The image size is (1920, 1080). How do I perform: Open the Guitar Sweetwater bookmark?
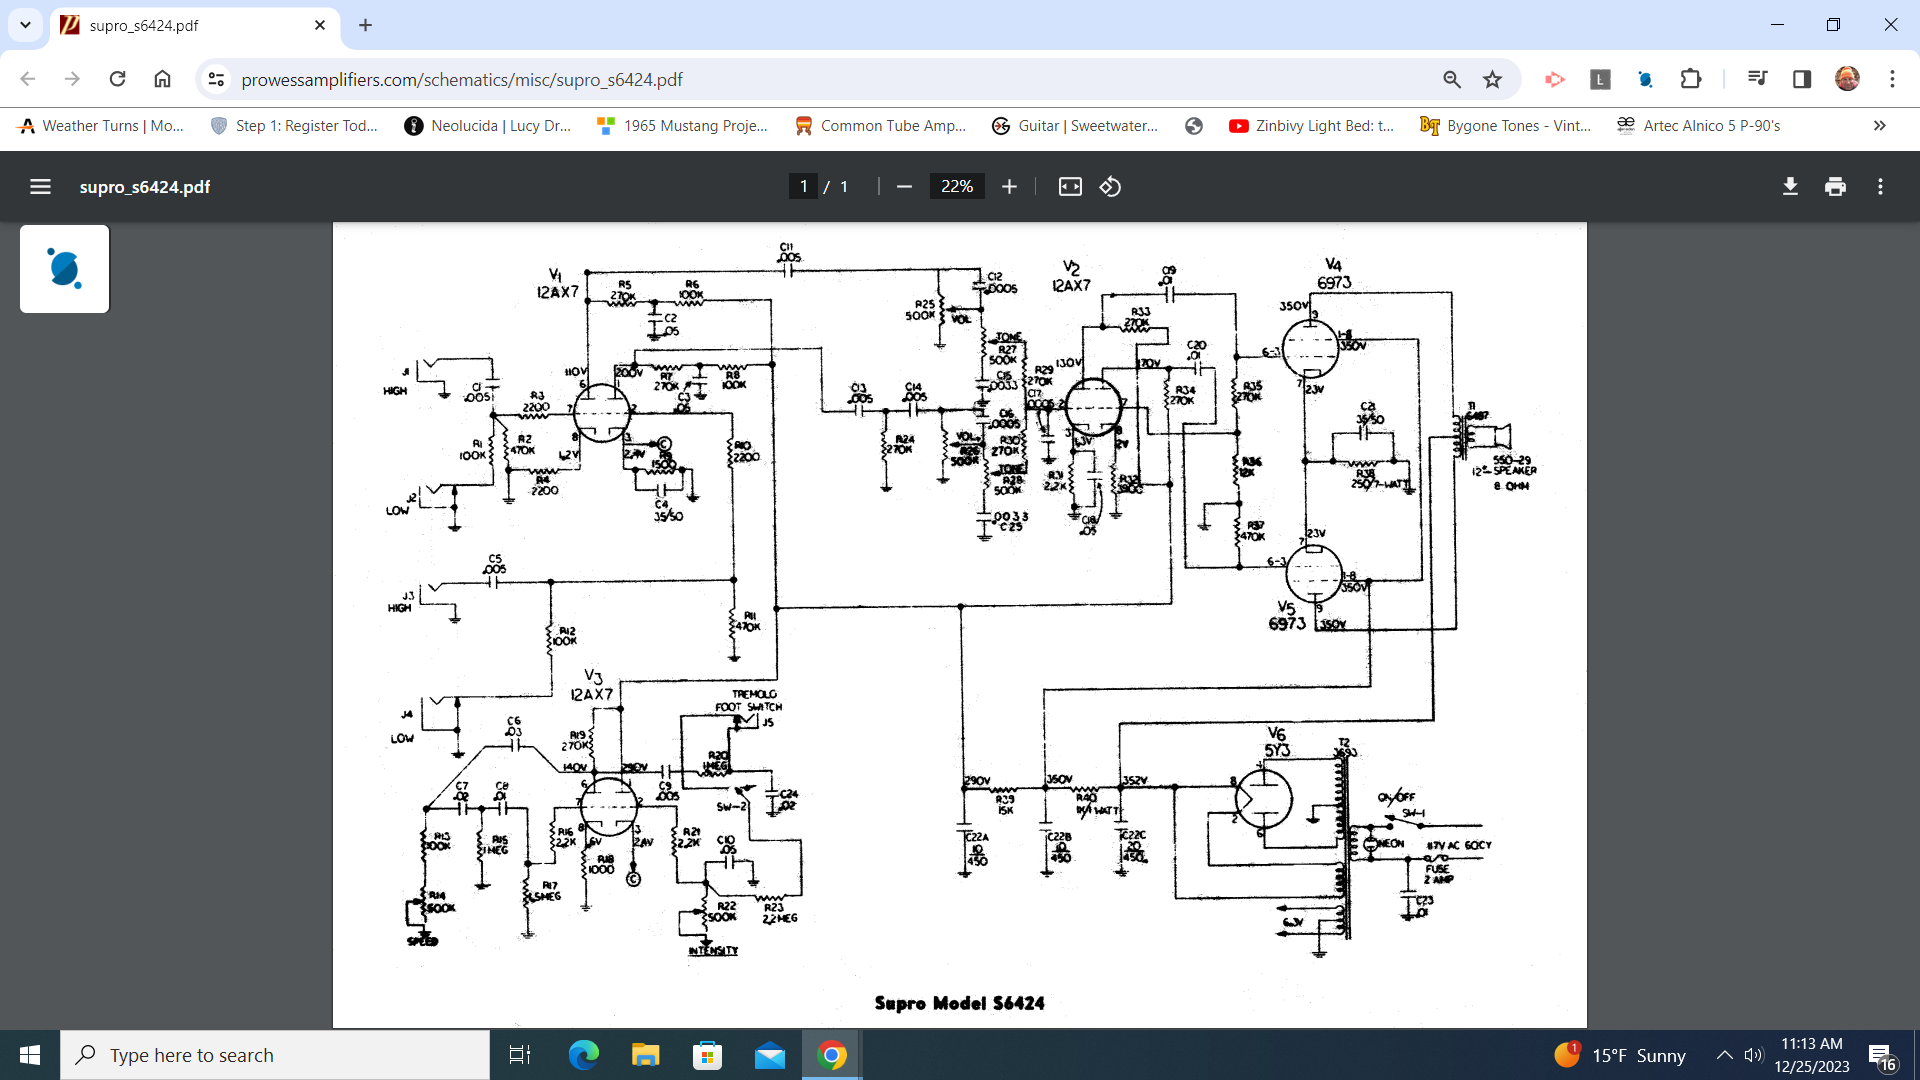tap(1075, 126)
